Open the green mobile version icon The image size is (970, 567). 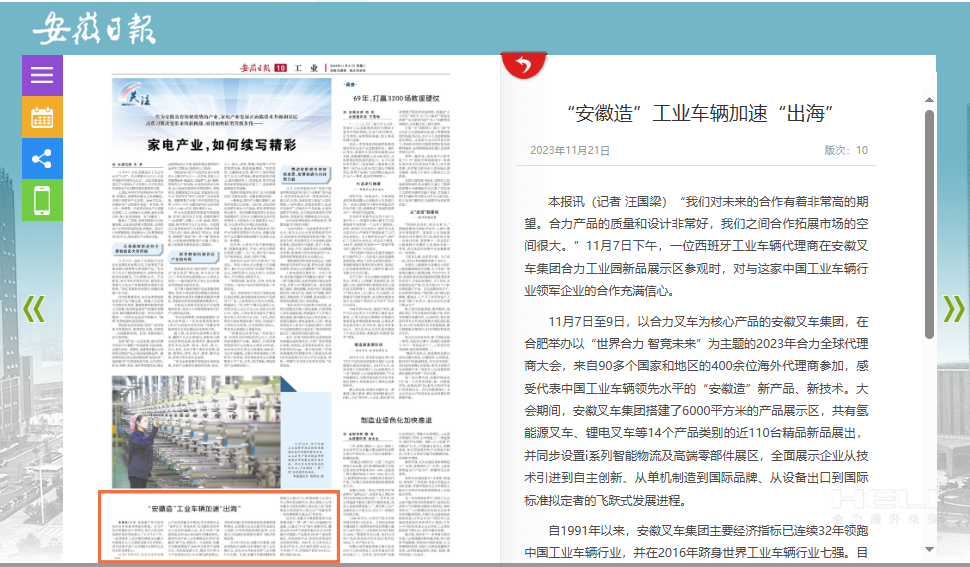42,200
